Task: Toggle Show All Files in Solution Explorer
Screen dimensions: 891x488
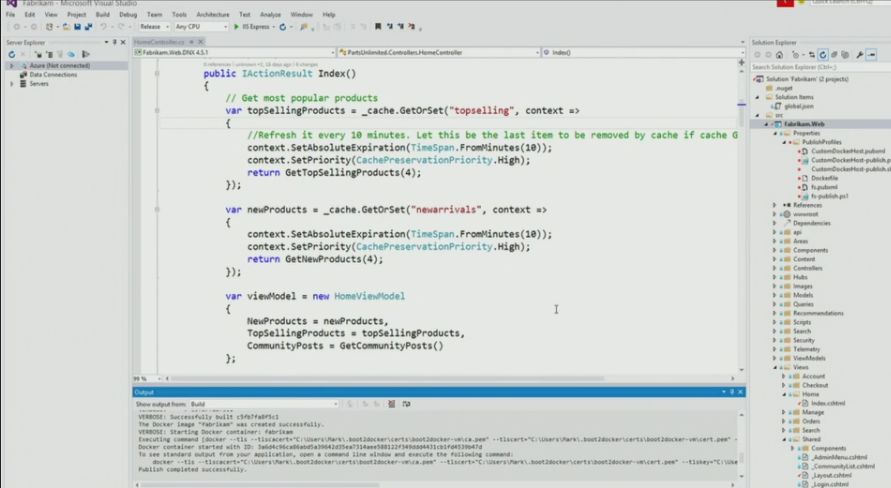Action: [845, 54]
